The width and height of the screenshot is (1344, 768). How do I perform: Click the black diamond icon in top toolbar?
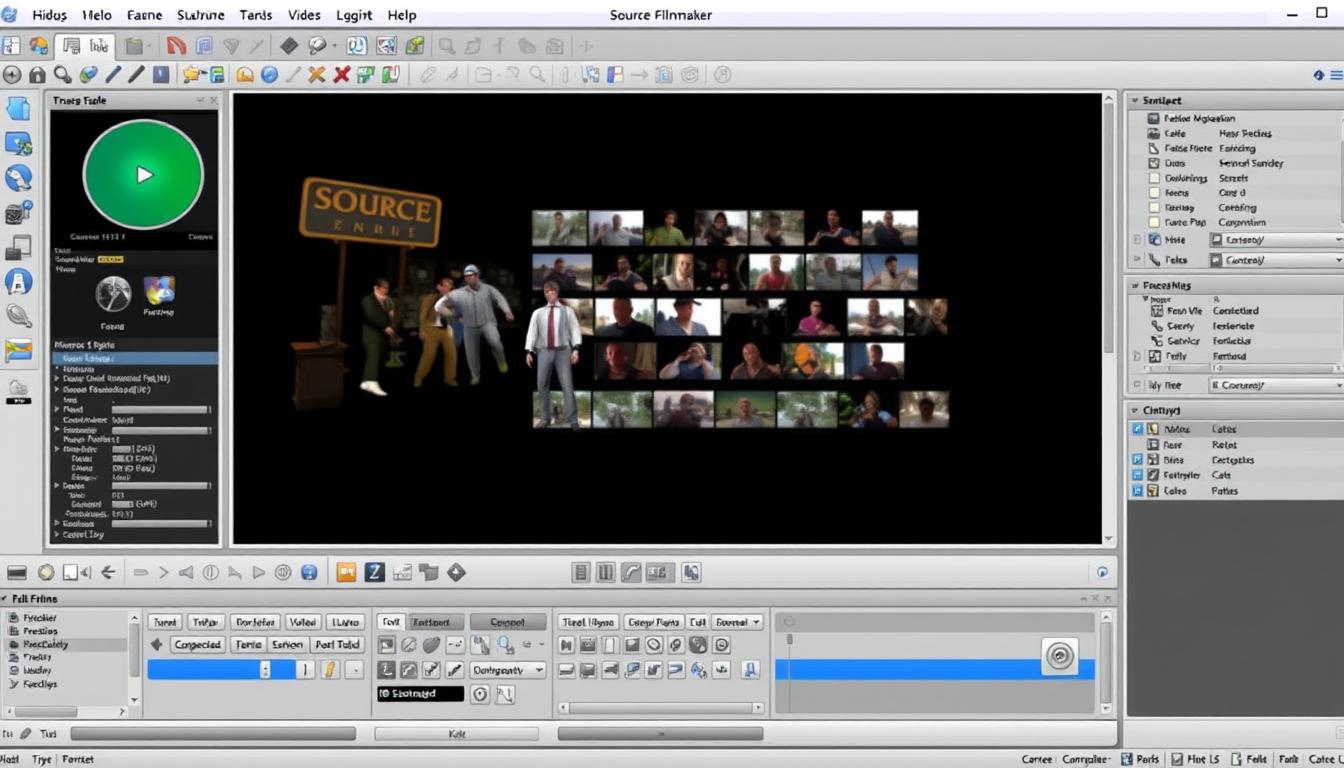click(x=289, y=45)
